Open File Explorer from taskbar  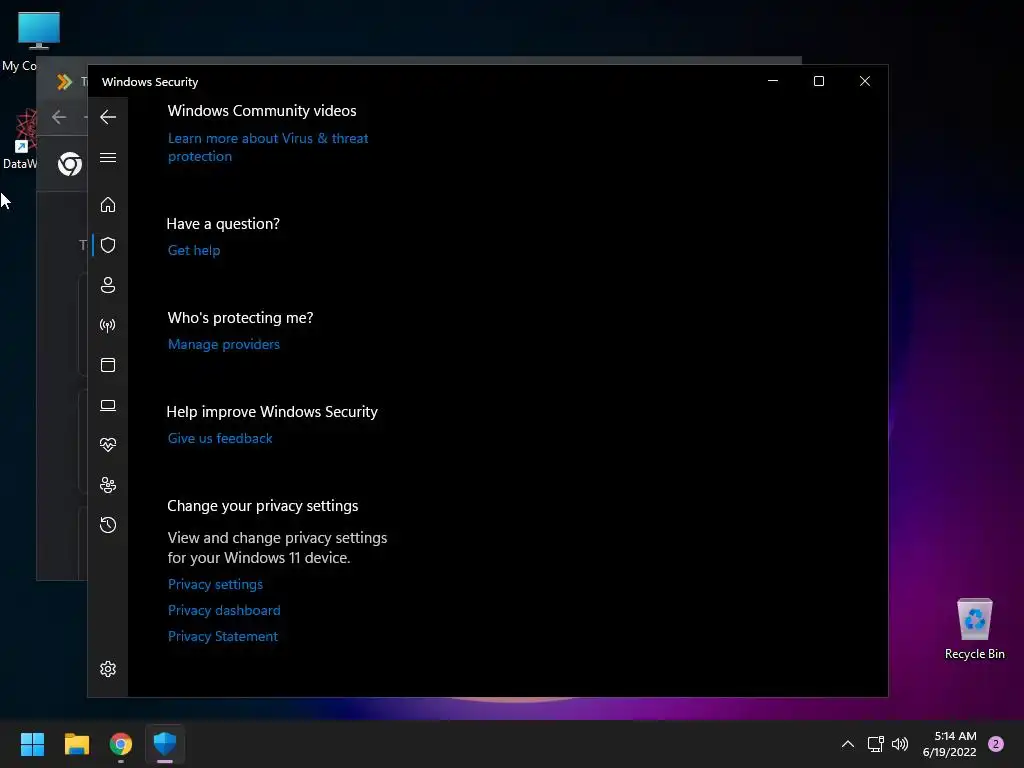tap(76, 744)
